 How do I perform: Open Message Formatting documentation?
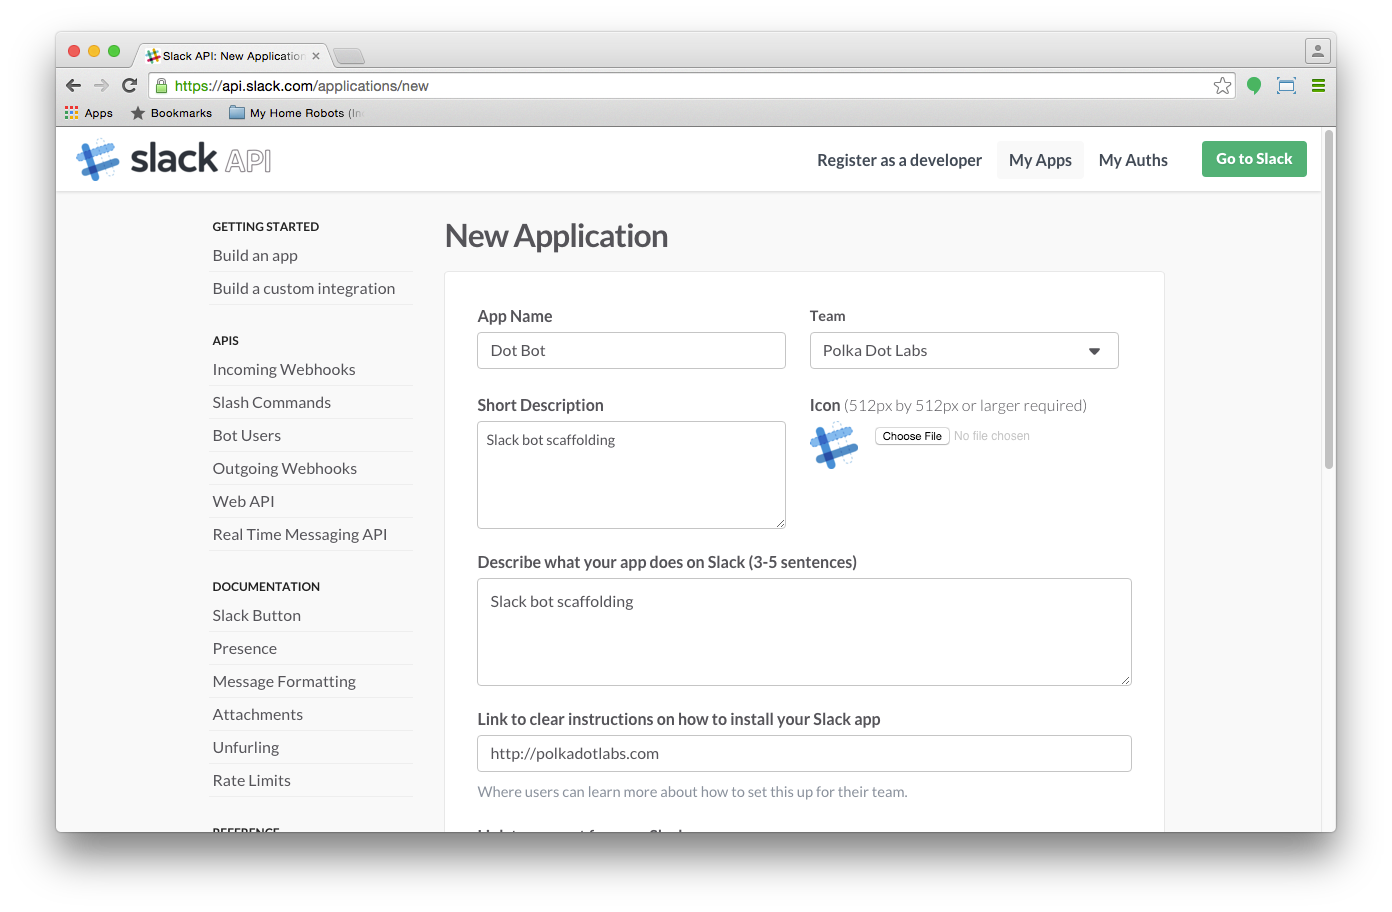click(284, 682)
